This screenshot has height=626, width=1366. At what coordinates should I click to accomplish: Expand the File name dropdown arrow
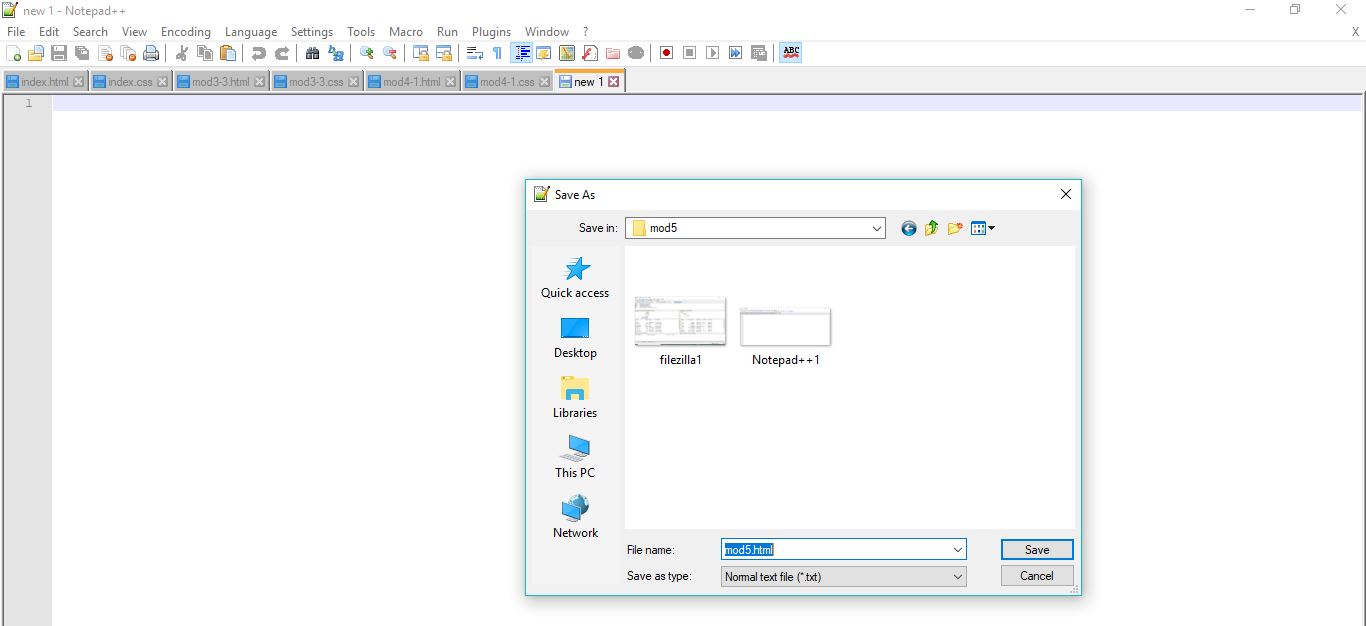click(958, 550)
